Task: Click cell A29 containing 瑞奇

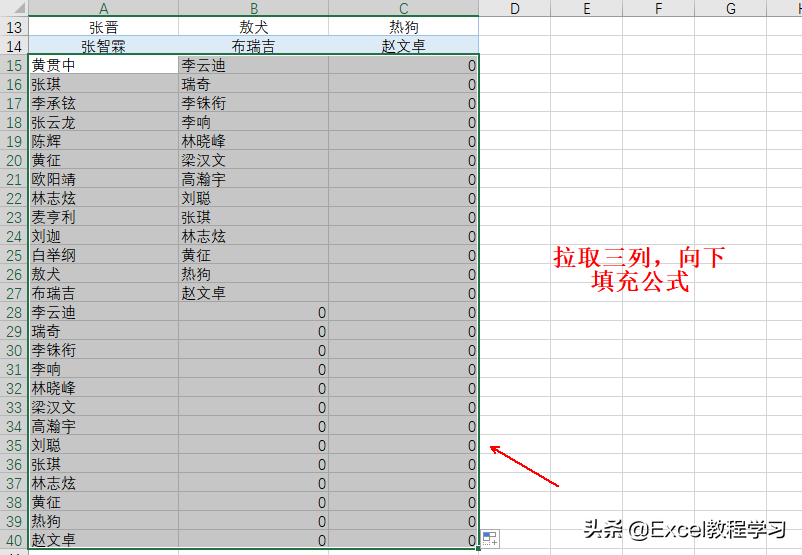Action: point(103,331)
